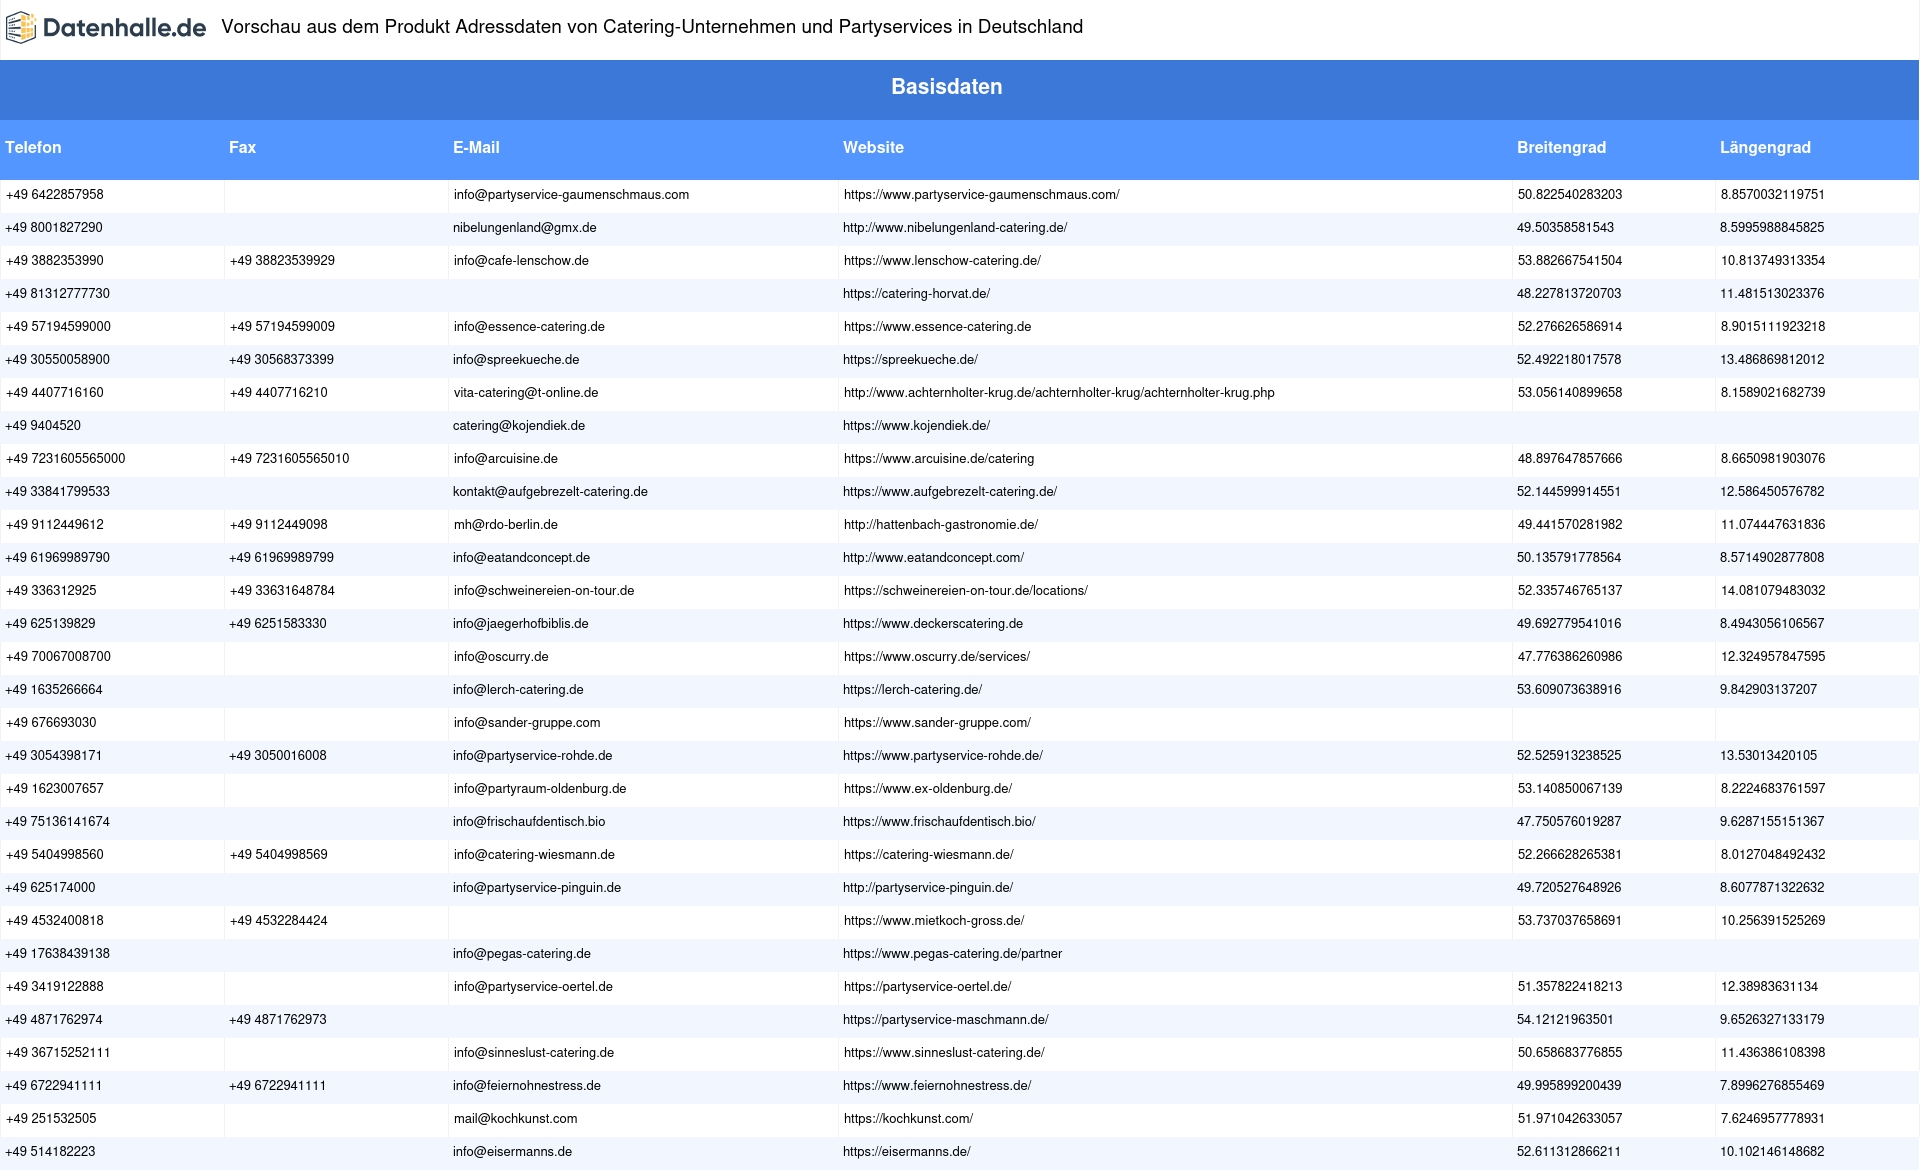Open website https://www.partyservice-gaumenschmaus.com/
The image size is (1920, 1170).
pyautogui.click(x=981, y=195)
